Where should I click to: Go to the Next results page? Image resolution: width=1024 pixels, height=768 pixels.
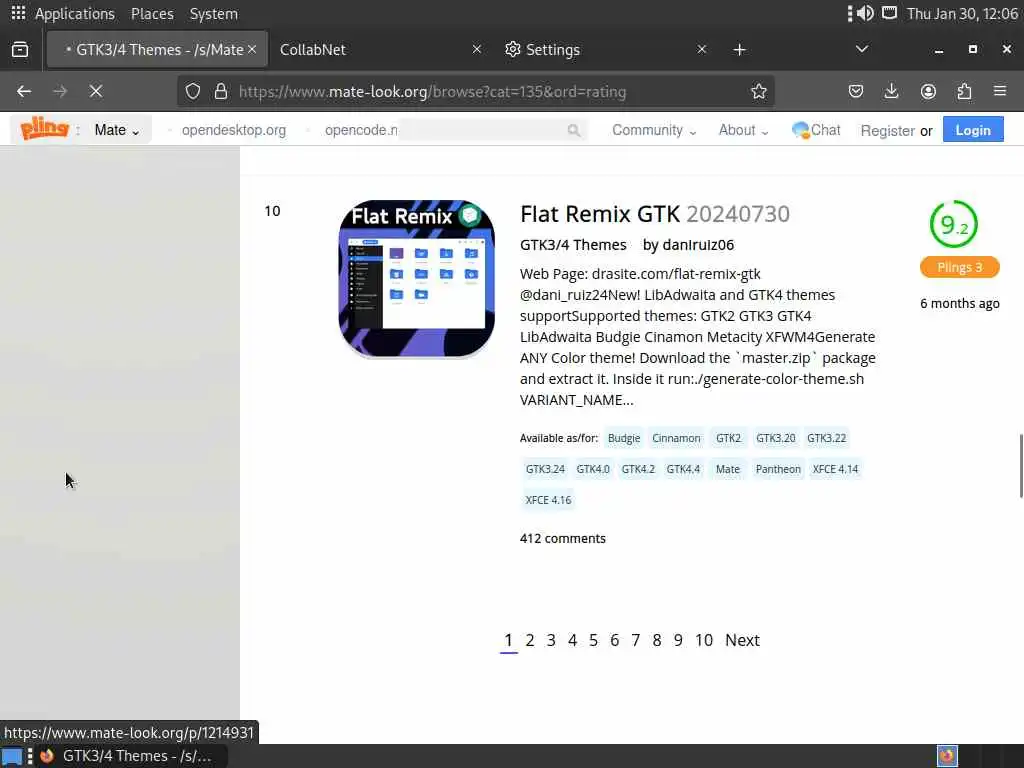(x=742, y=640)
